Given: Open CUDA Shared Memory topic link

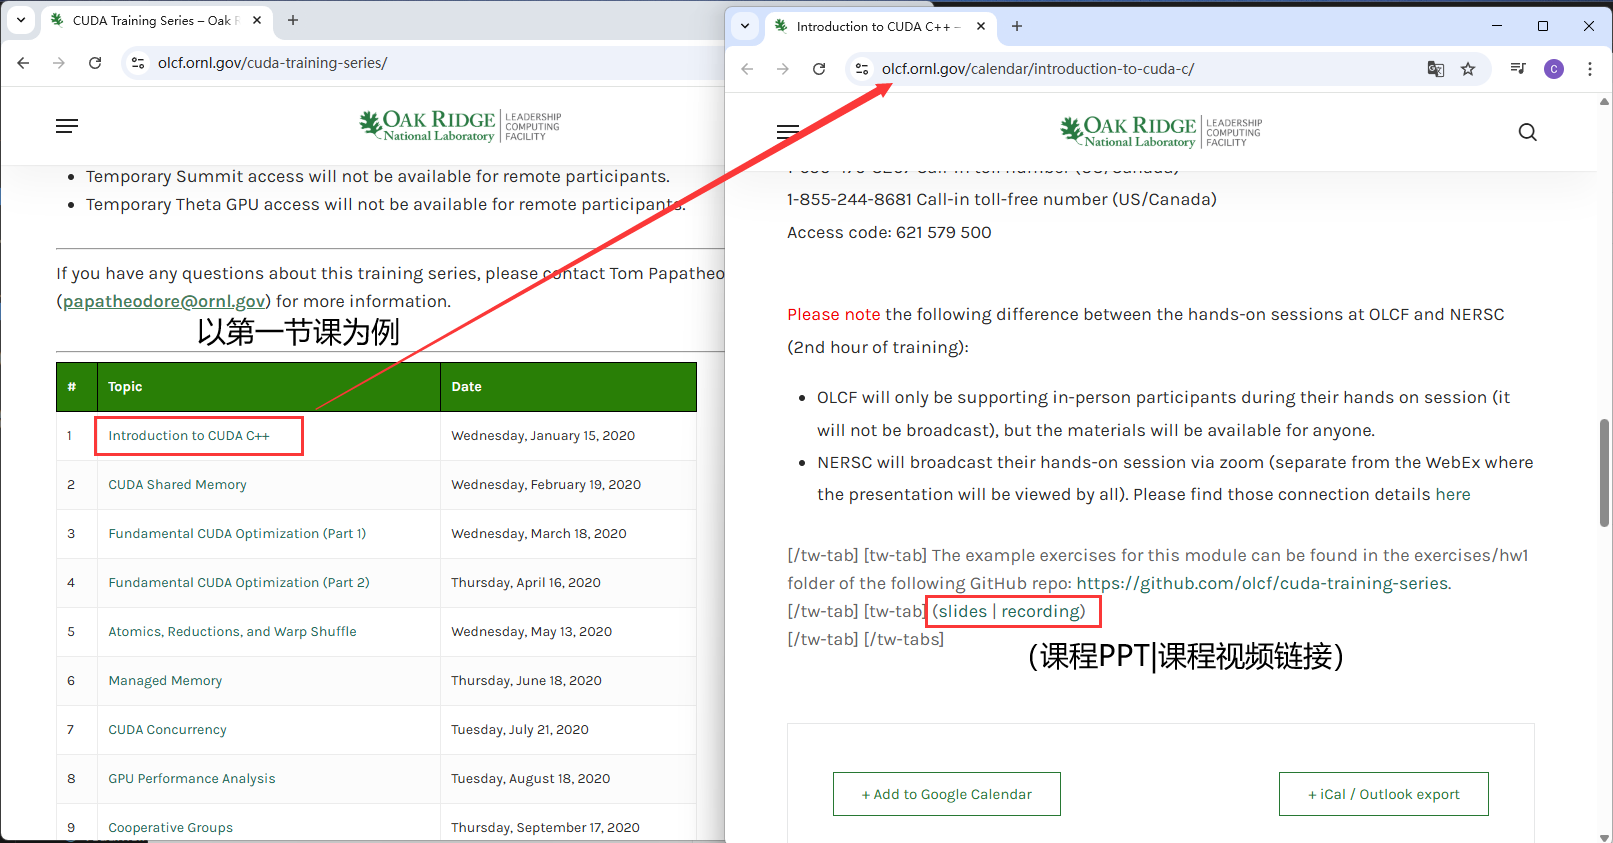Looking at the screenshot, I should [x=177, y=485].
